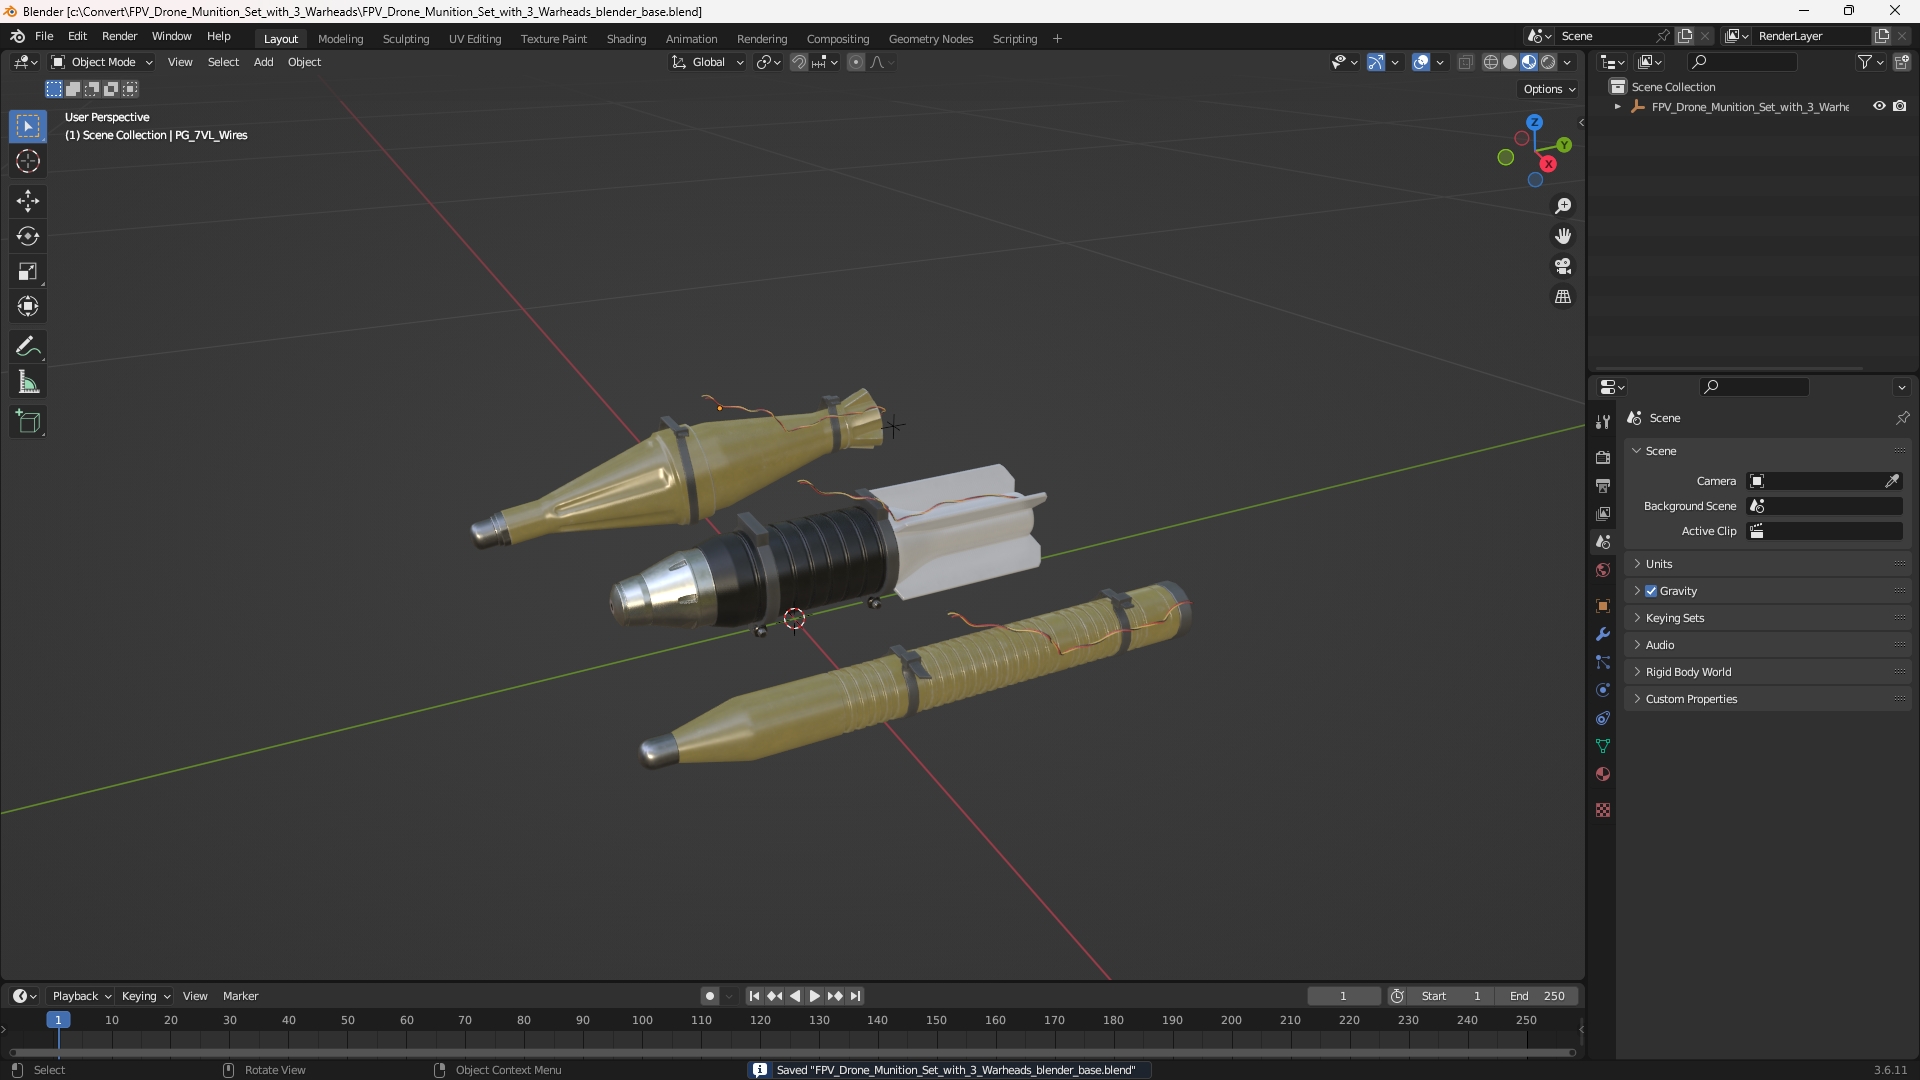Open the Render properties tab

[1603, 457]
